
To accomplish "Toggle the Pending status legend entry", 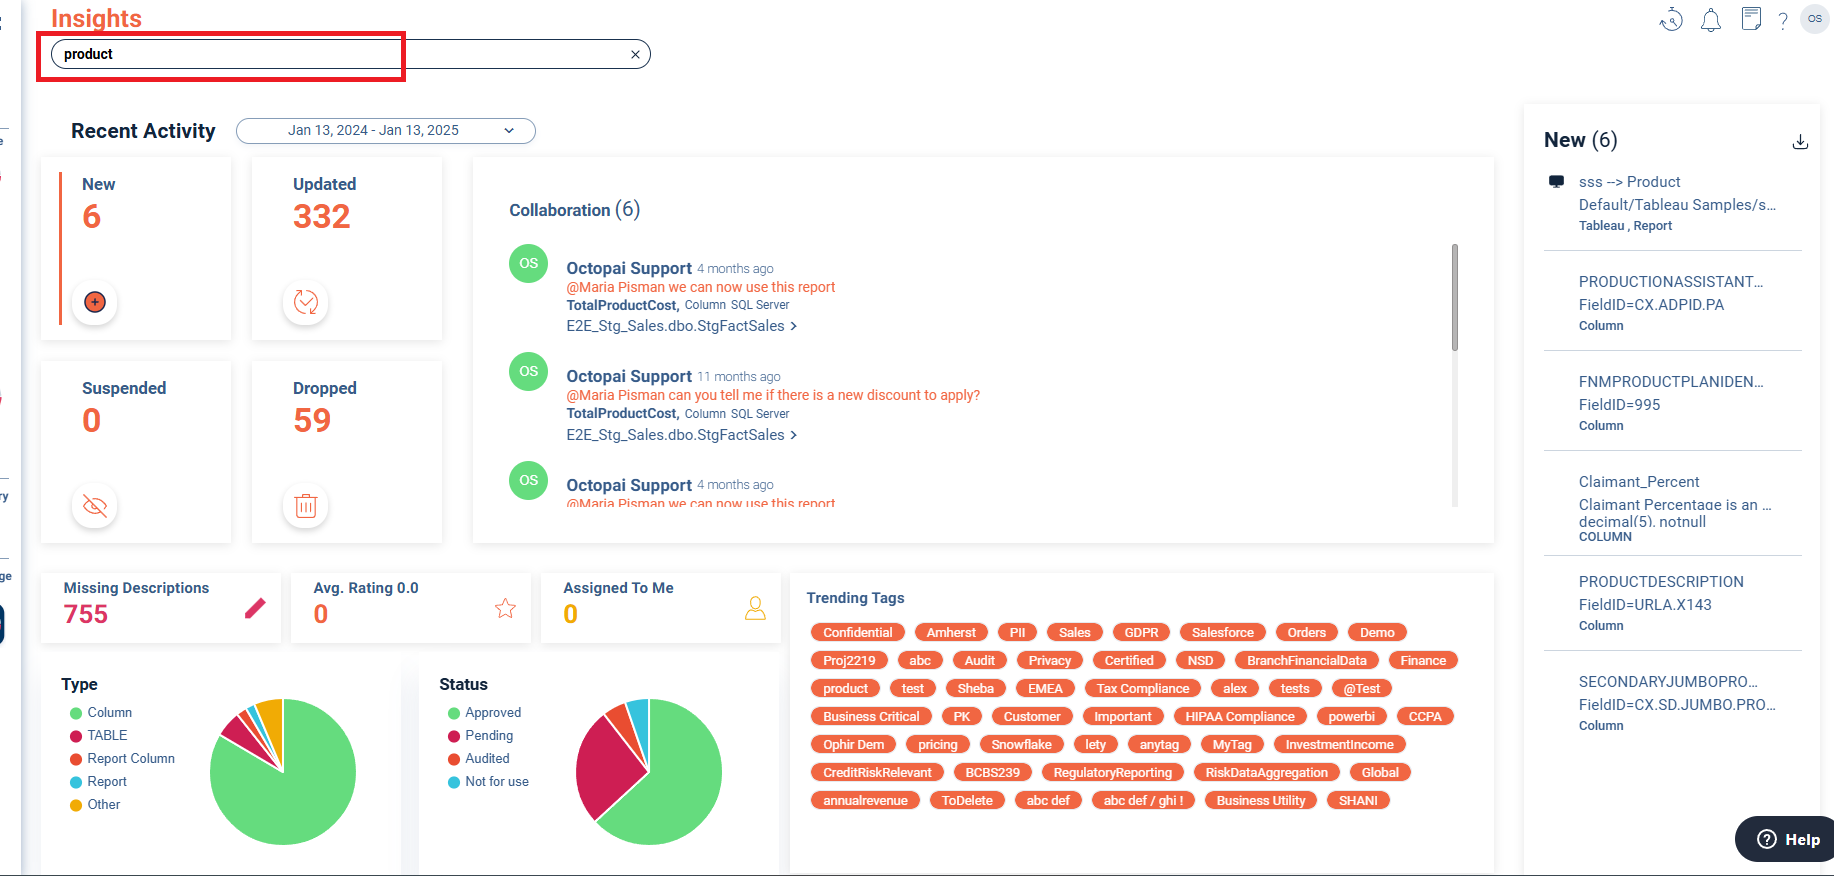I will 488,736.
